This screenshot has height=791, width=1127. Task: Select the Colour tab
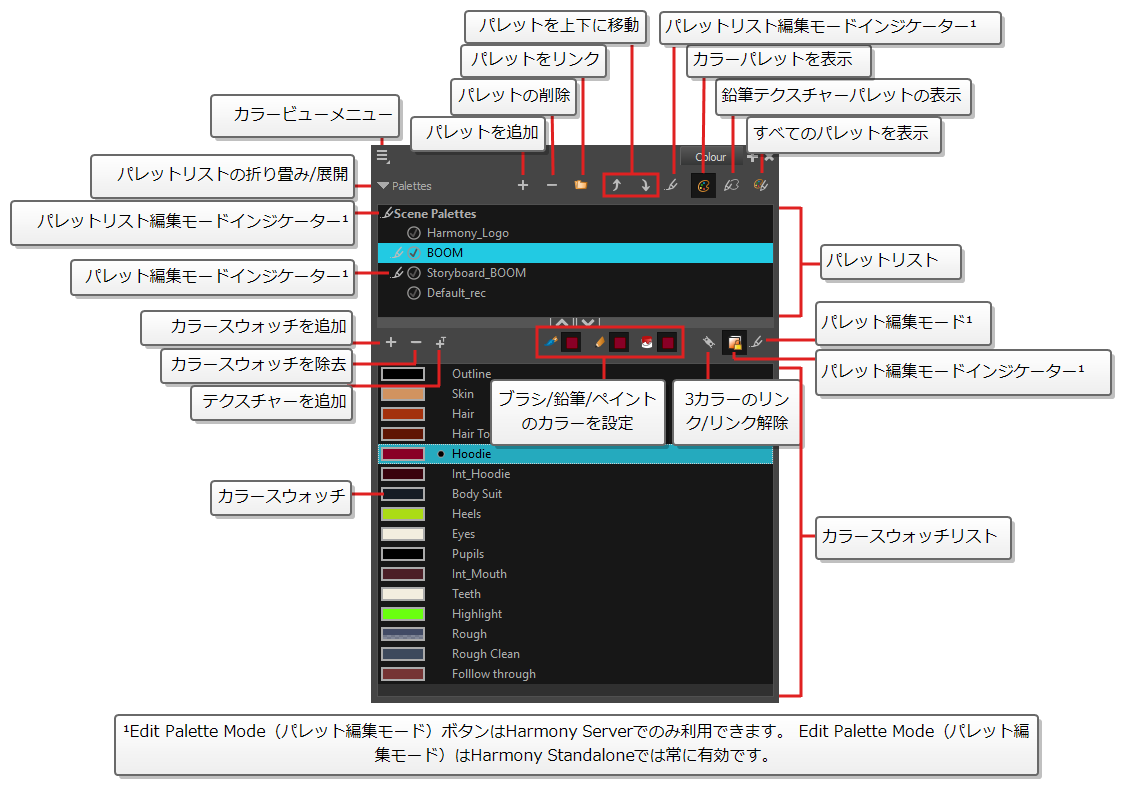coord(711,157)
